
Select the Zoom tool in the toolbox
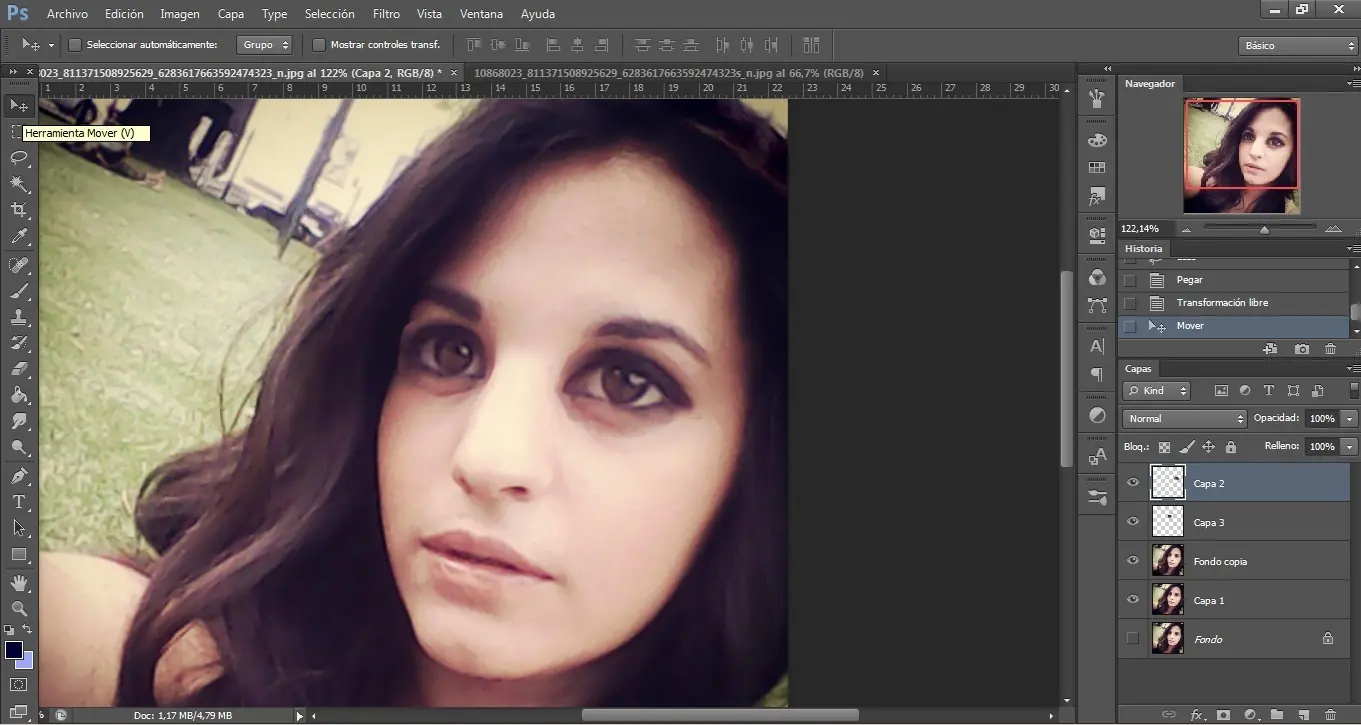pyautogui.click(x=19, y=608)
